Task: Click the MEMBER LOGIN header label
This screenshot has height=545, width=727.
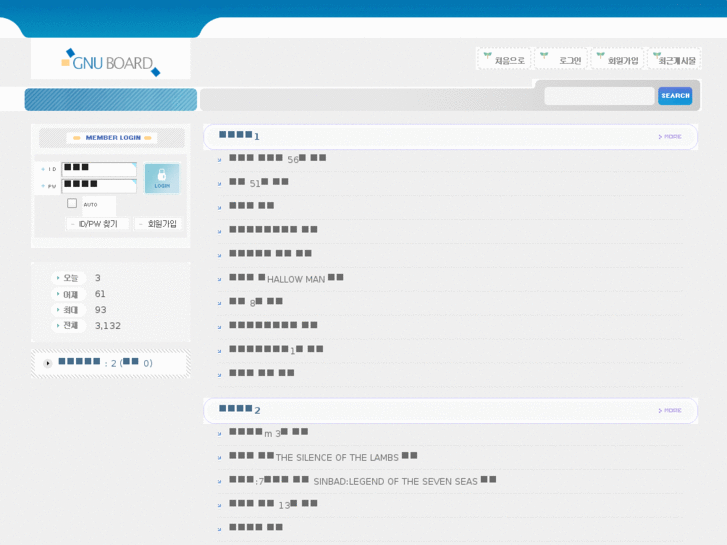Action: (112, 138)
